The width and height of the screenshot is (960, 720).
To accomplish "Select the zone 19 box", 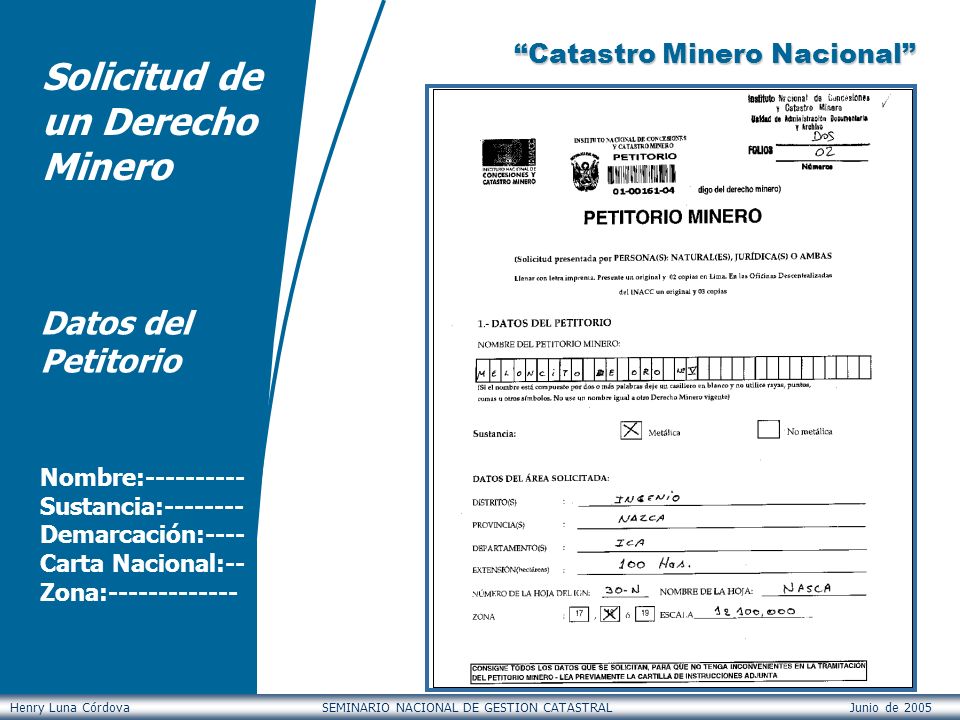I will (645, 613).
